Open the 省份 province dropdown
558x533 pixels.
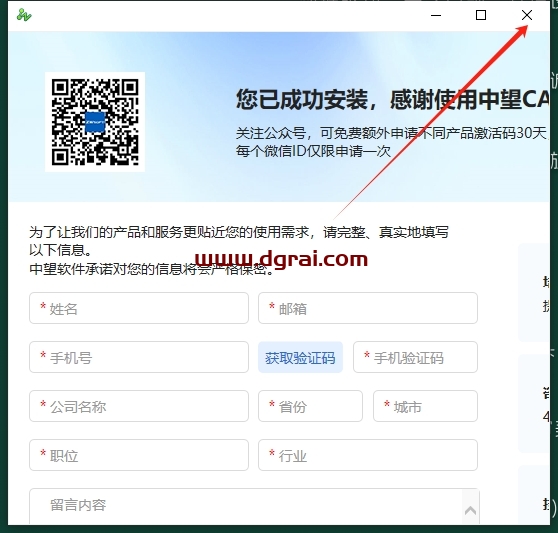tap(310, 406)
